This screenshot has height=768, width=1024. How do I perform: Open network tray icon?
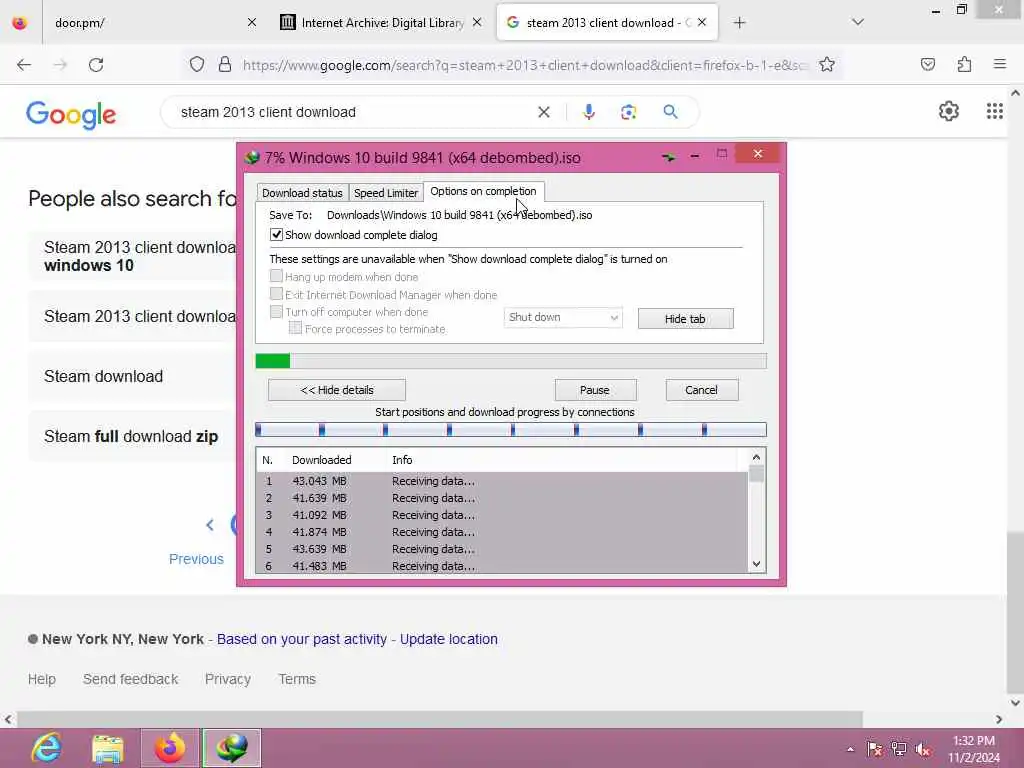point(899,749)
